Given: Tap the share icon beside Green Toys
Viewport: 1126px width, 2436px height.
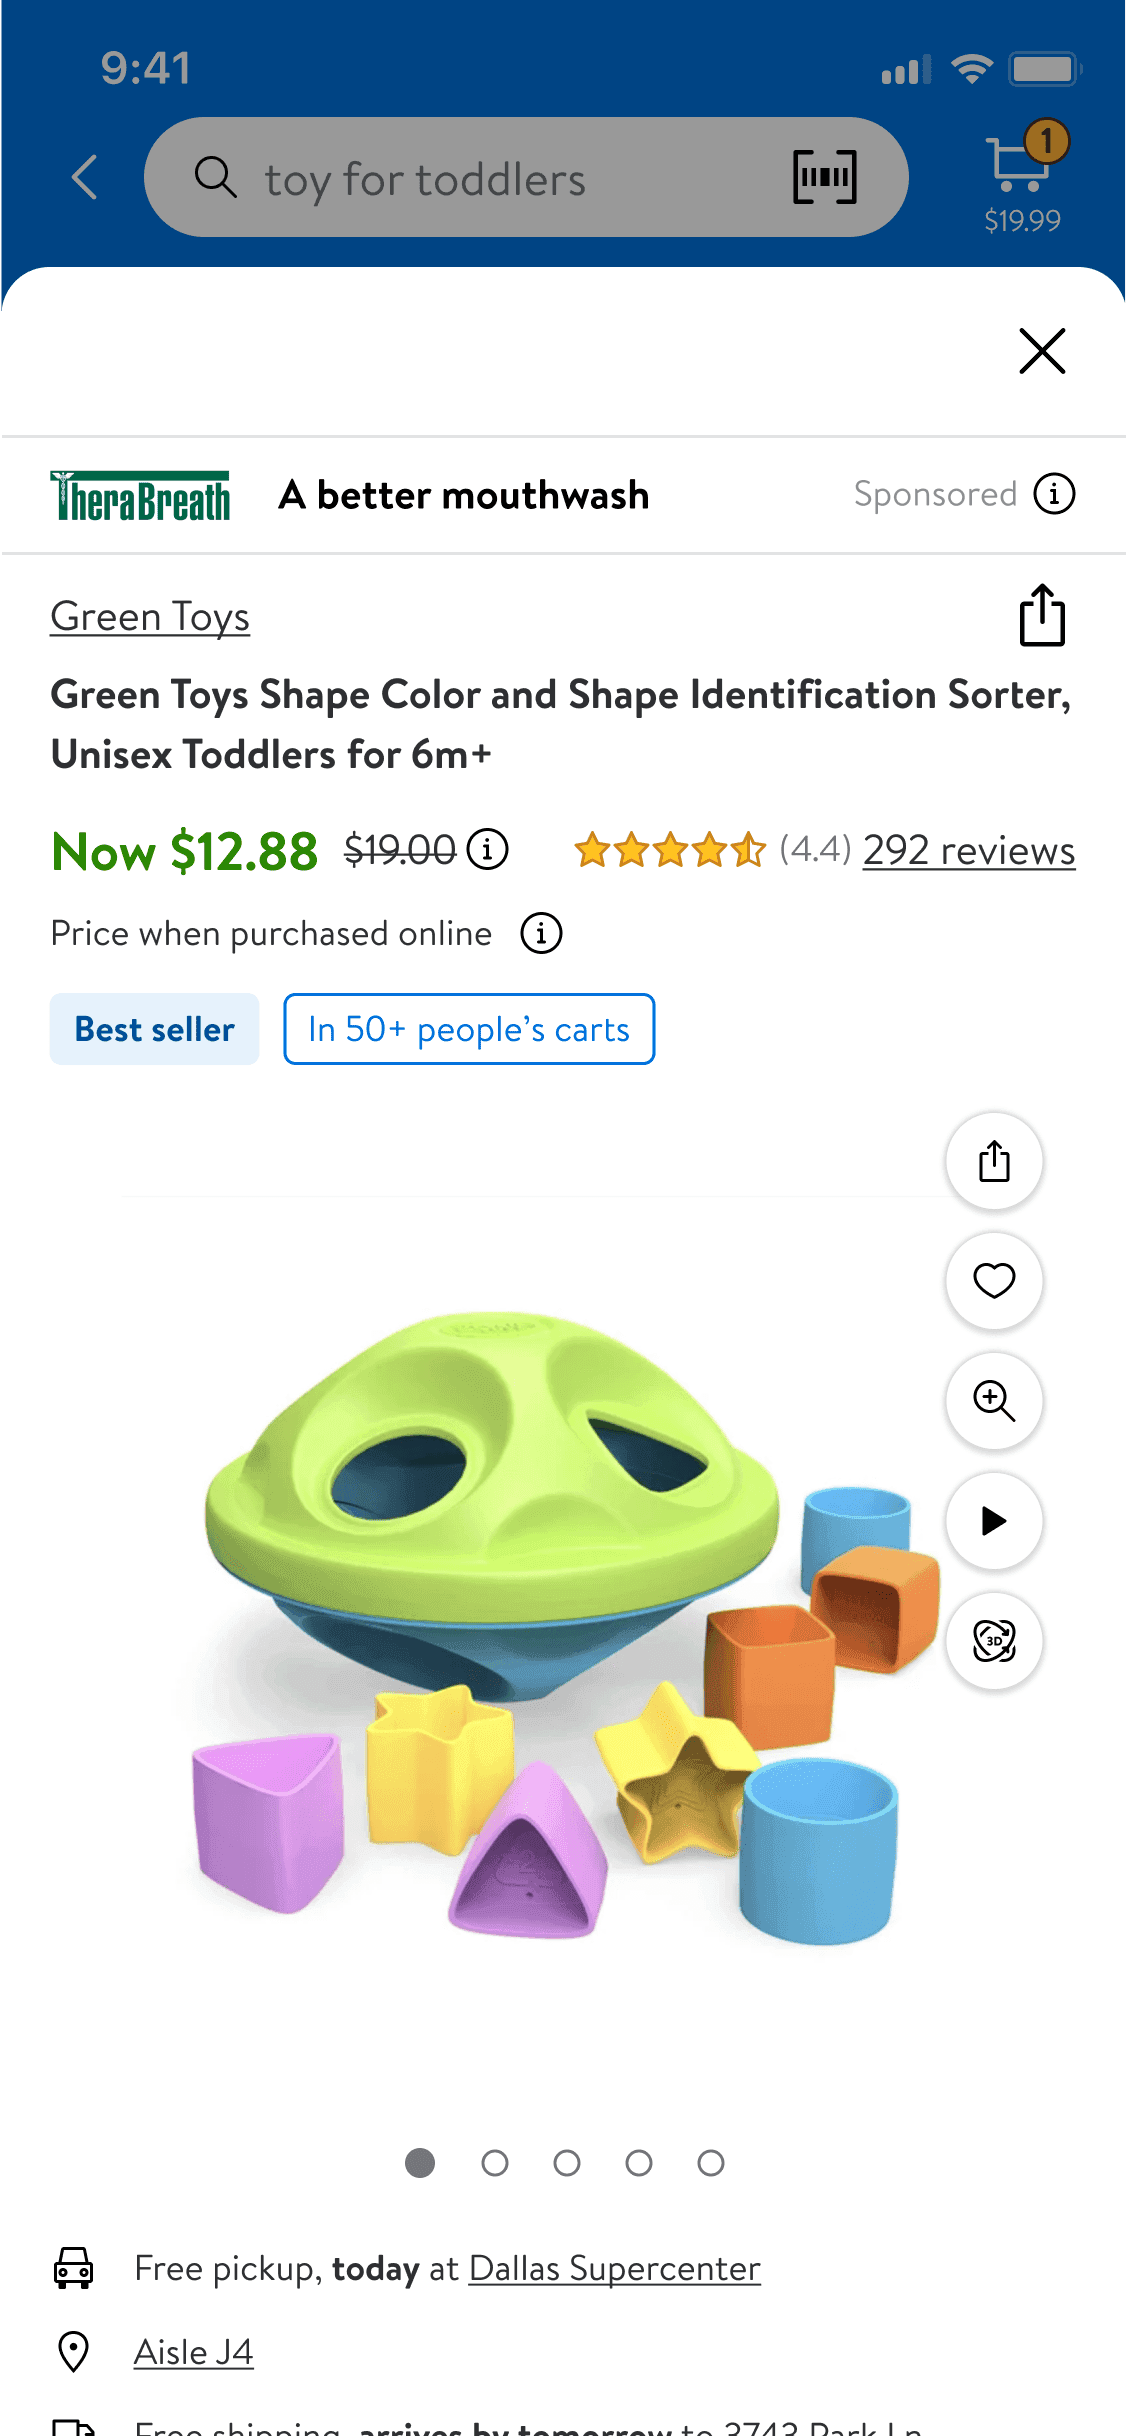Looking at the screenshot, I should 1042,616.
